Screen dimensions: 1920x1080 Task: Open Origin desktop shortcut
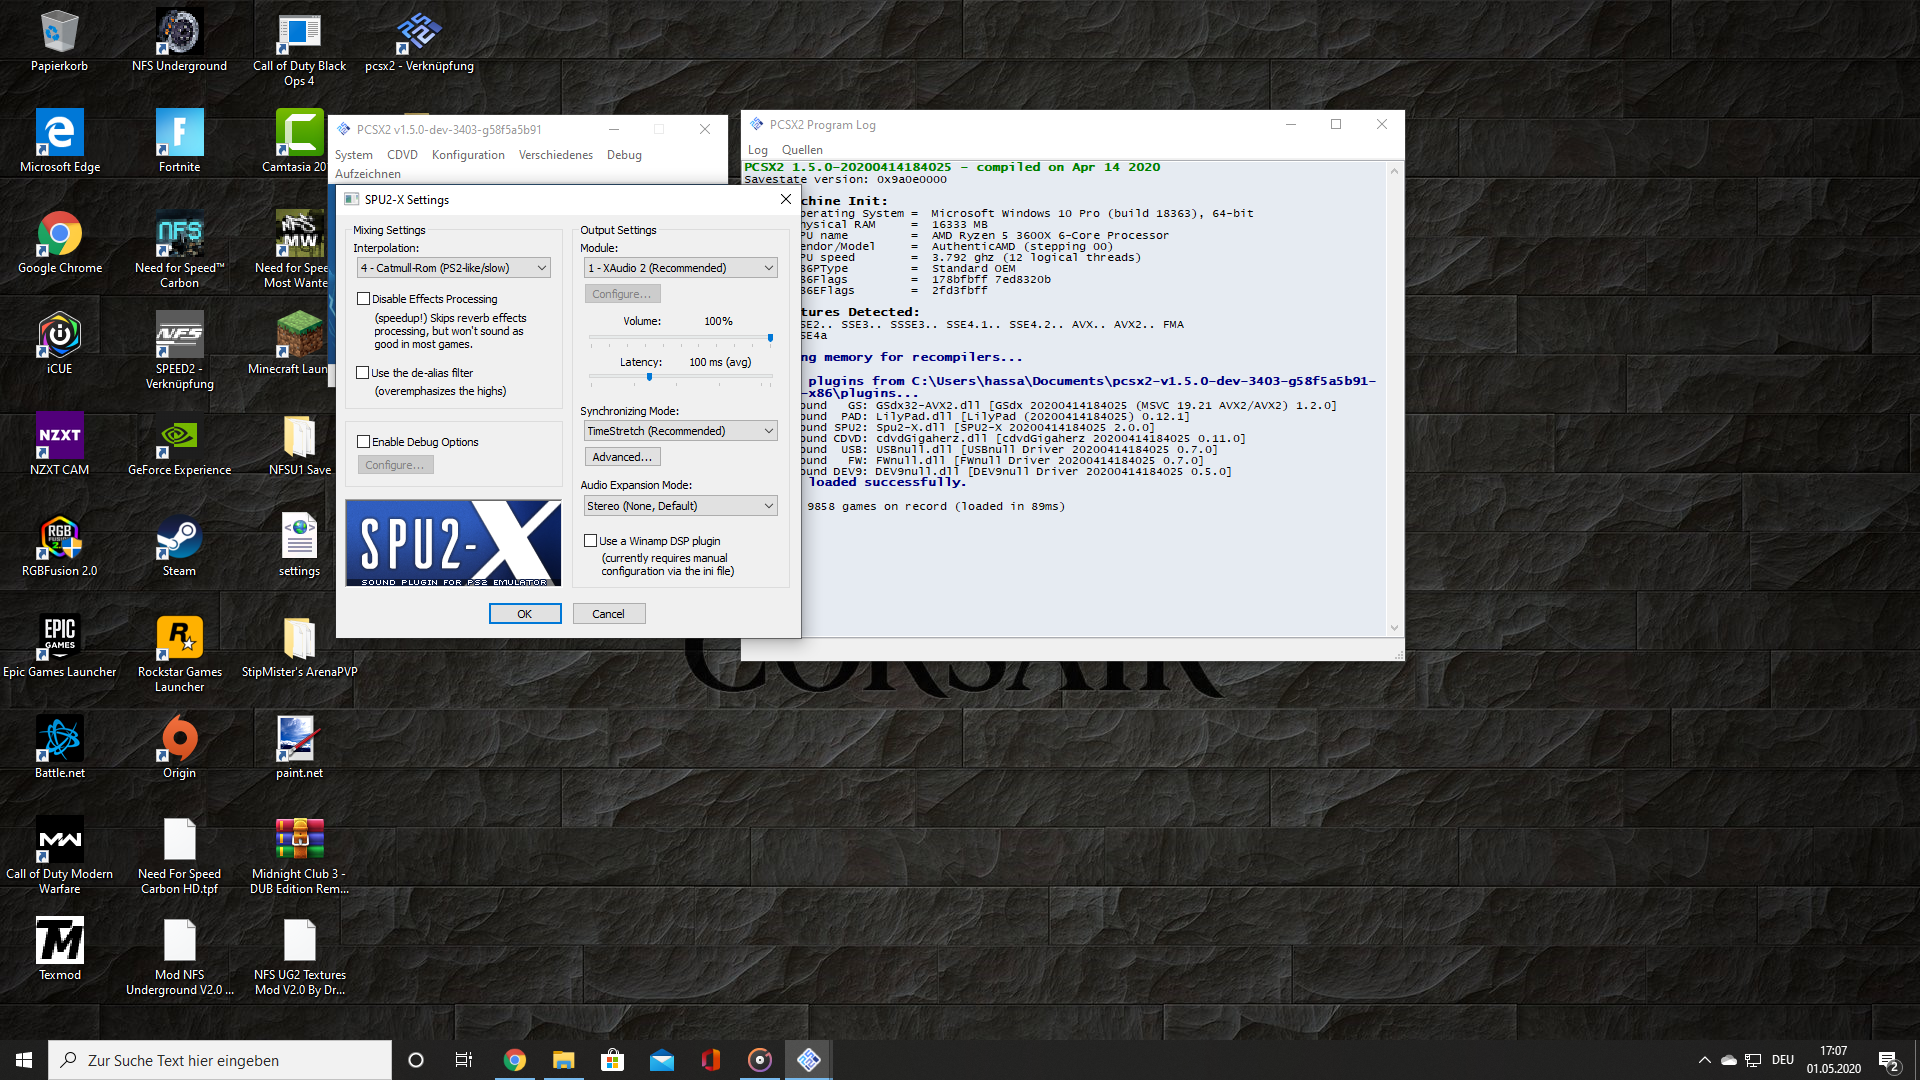point(179,747)
